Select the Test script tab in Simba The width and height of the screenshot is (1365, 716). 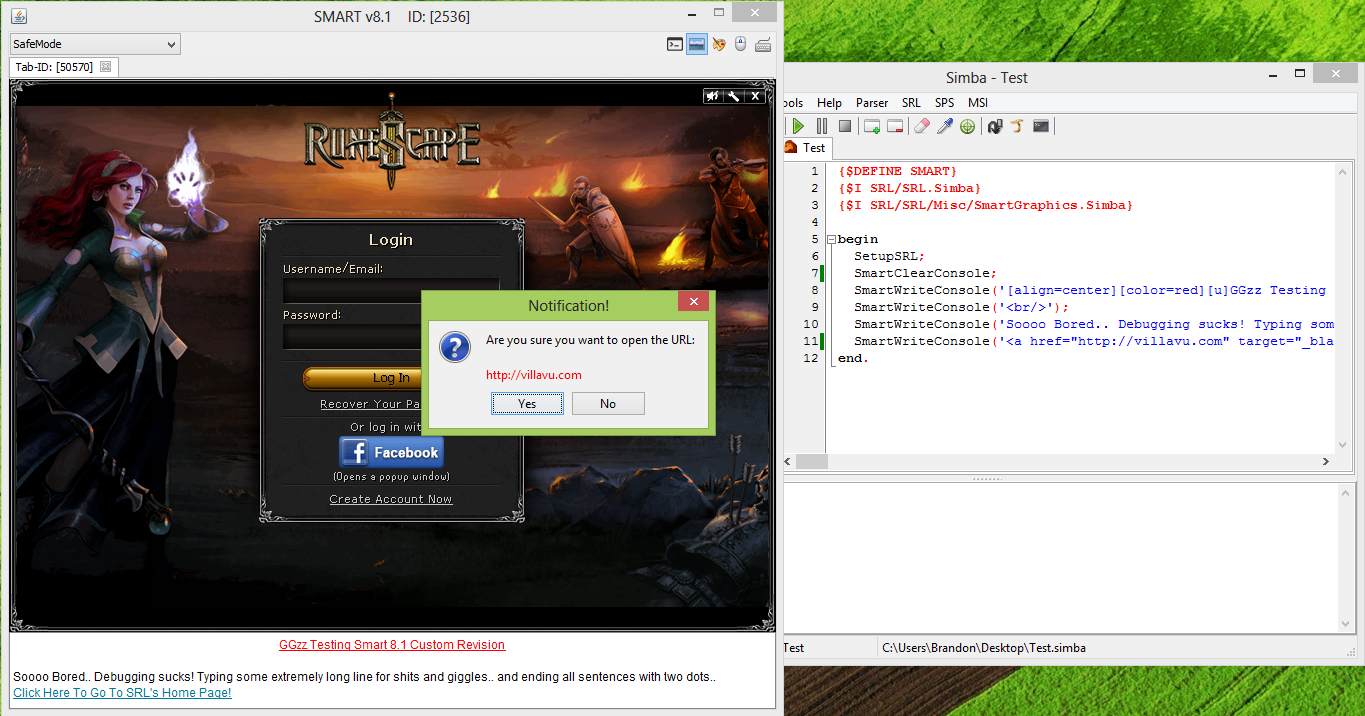coord(806,147)
